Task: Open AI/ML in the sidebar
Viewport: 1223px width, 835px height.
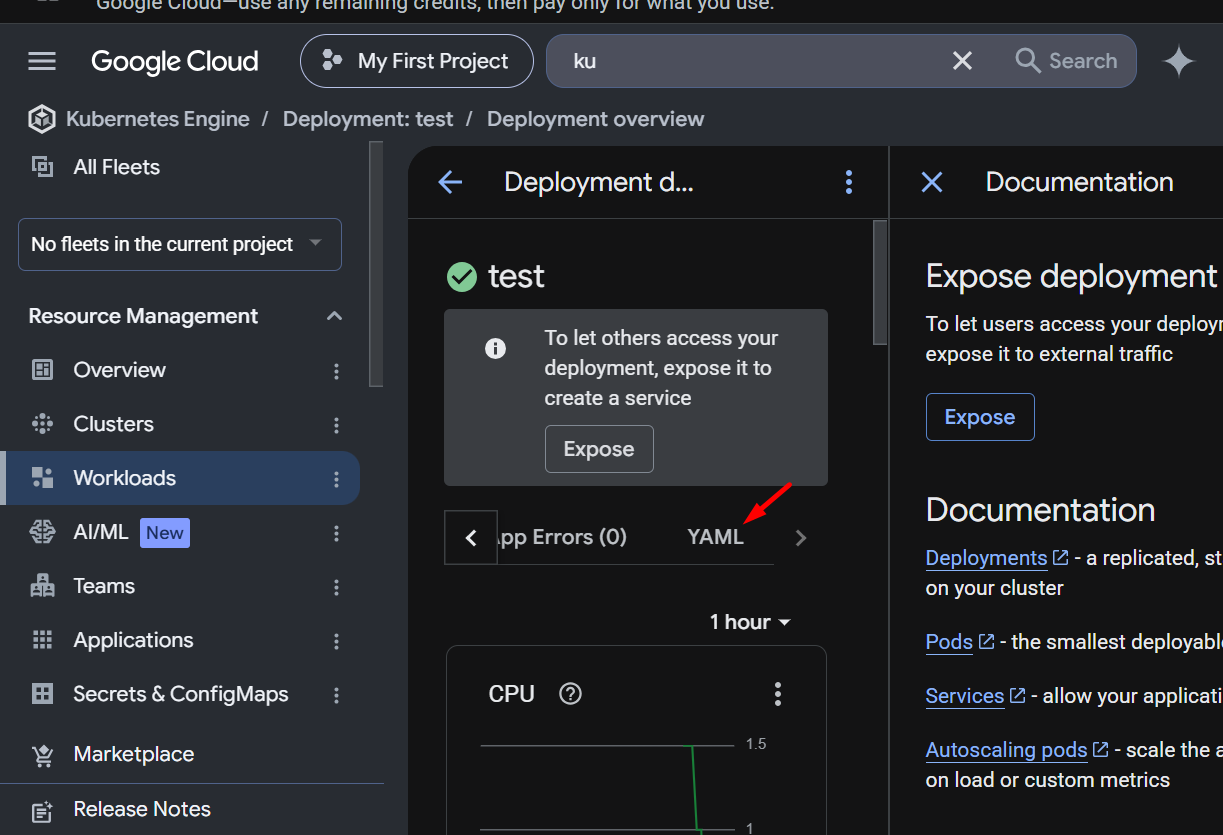Action: pyautogui.click(x=101, y=532)
